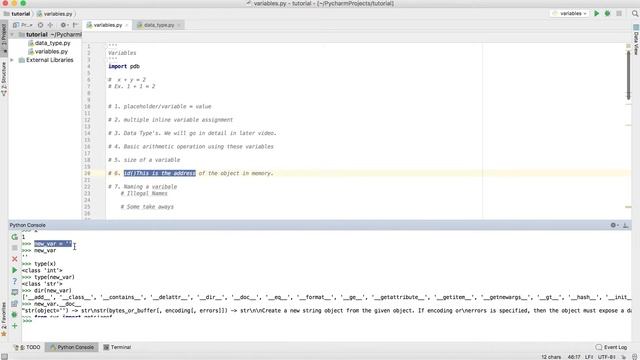
Task: Open the Event Log
Action: 611,347
